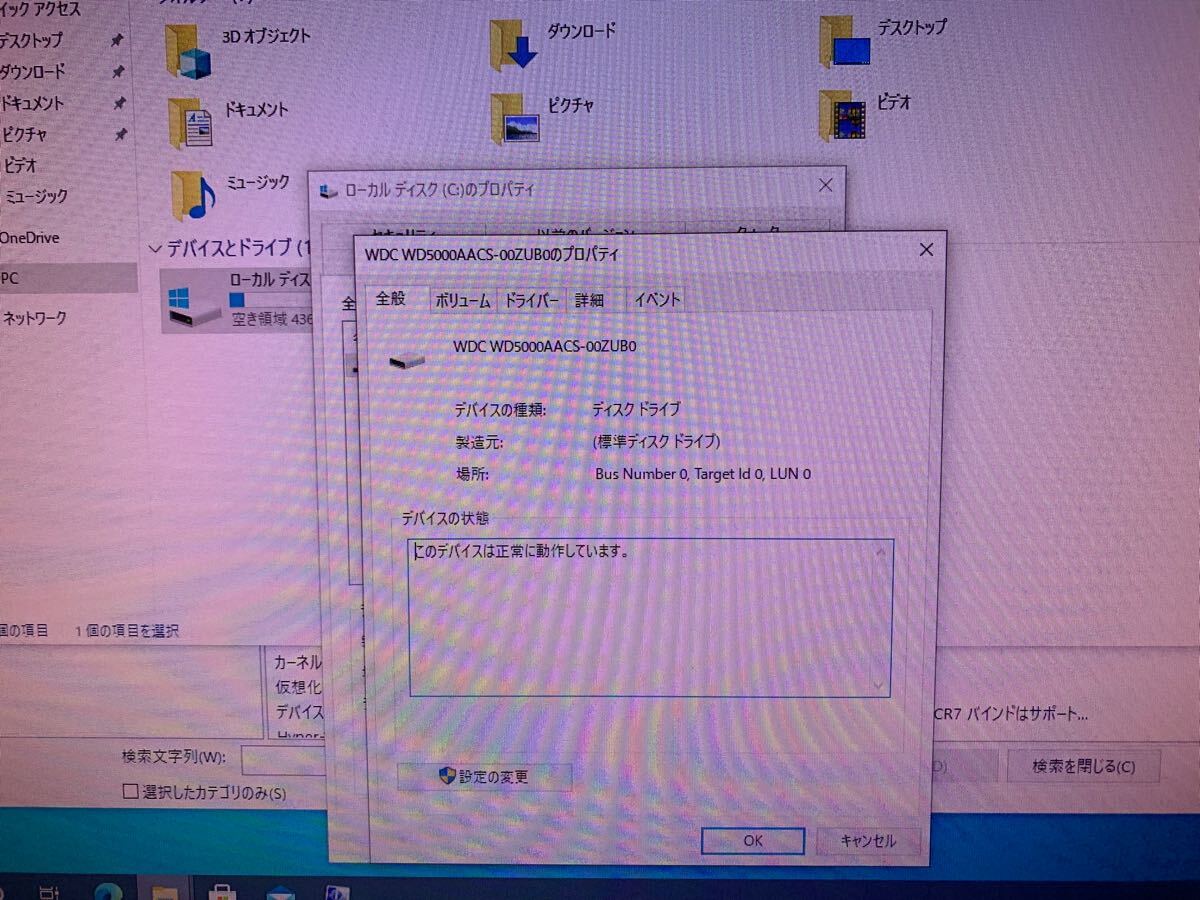Open the ビデオ folder icon in main pane
The height and width of the screenshot is (900, 1200).
(841, 114)
